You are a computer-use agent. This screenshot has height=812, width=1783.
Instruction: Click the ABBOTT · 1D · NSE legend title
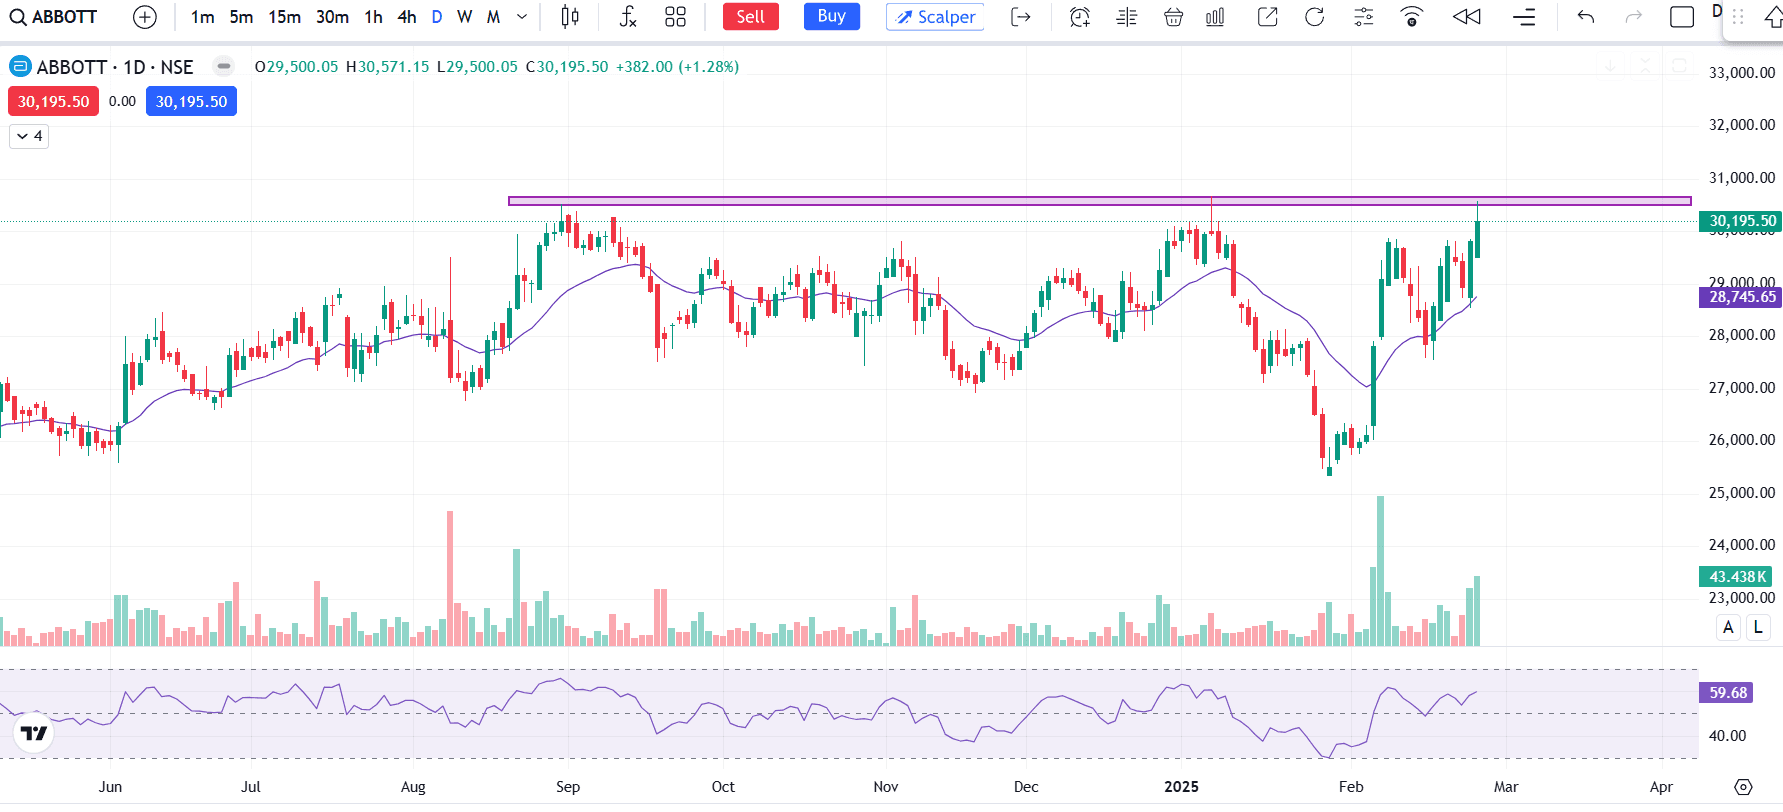point(115,67)
